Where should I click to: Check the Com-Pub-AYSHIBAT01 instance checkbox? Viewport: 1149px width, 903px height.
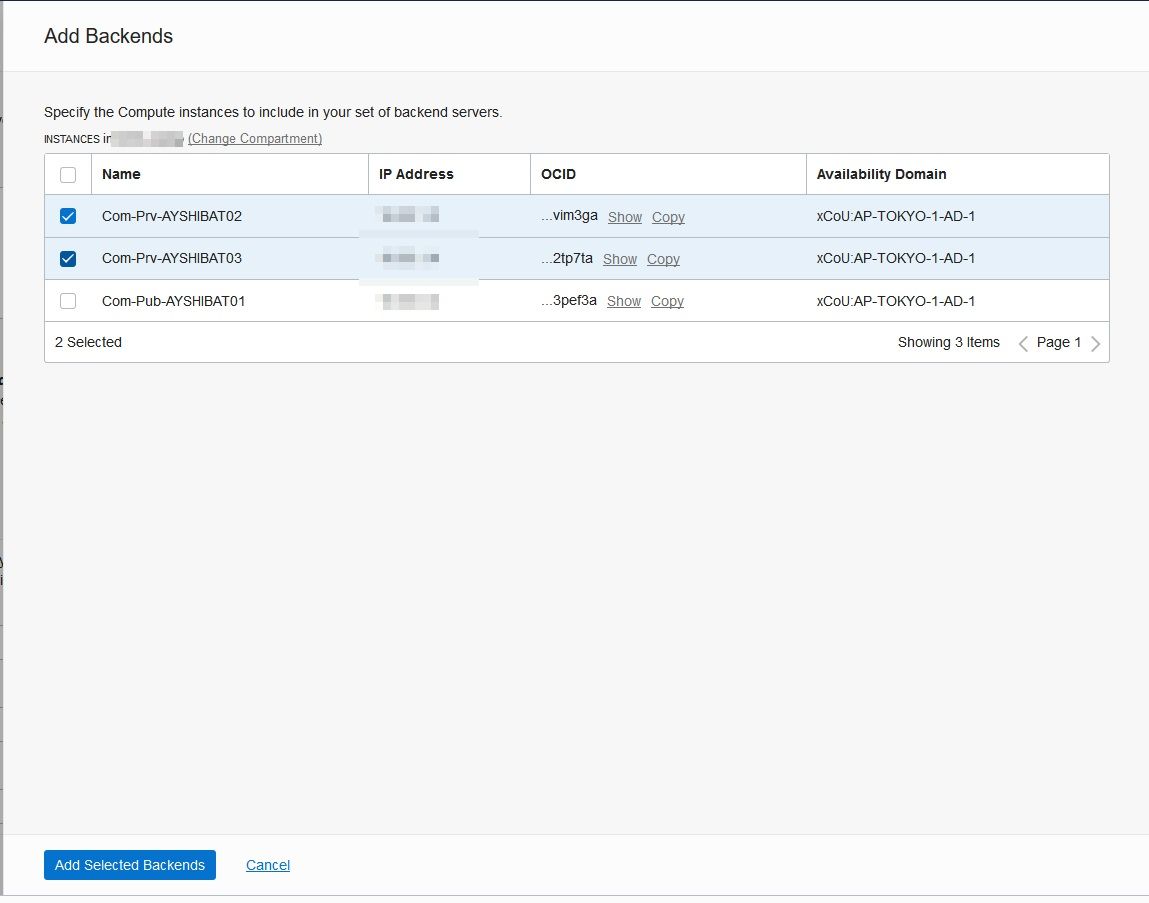tap(68, 301)
